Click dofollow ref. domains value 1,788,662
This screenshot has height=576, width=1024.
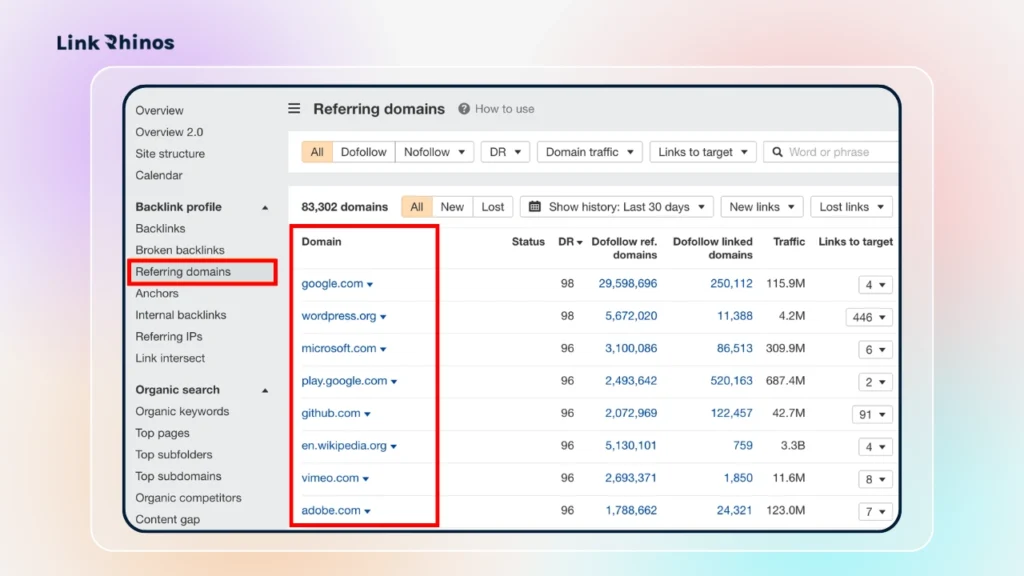coord(631,510)
